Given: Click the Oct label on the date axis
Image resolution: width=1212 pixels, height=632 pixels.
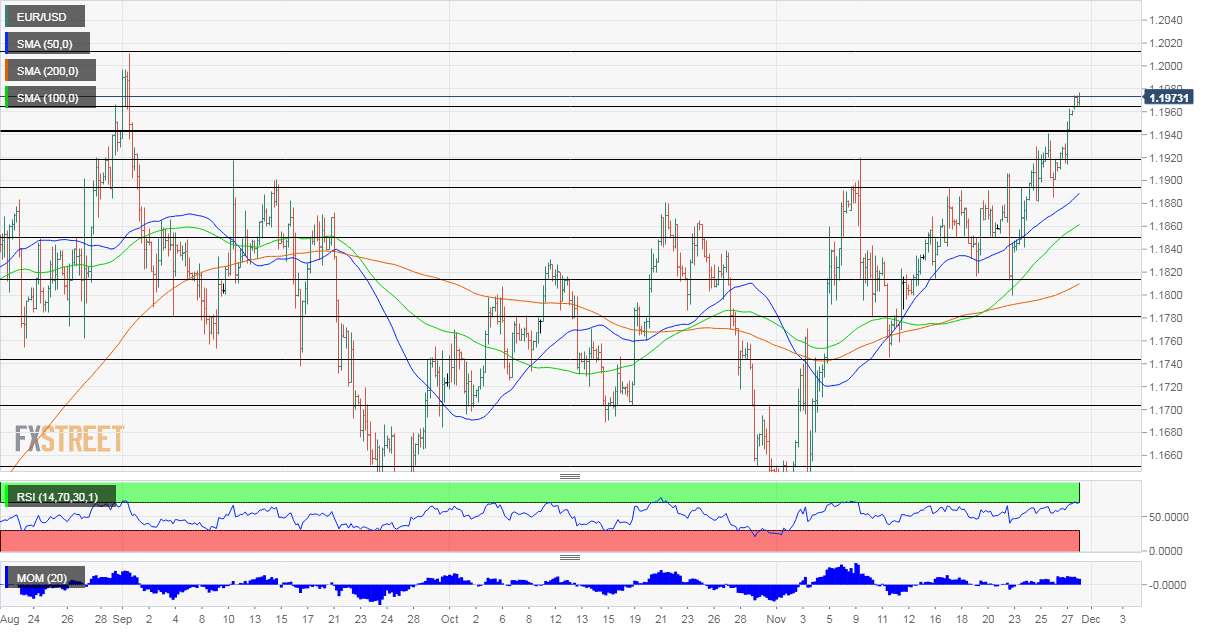Looking at the screenshot, I should coord(447,620).
